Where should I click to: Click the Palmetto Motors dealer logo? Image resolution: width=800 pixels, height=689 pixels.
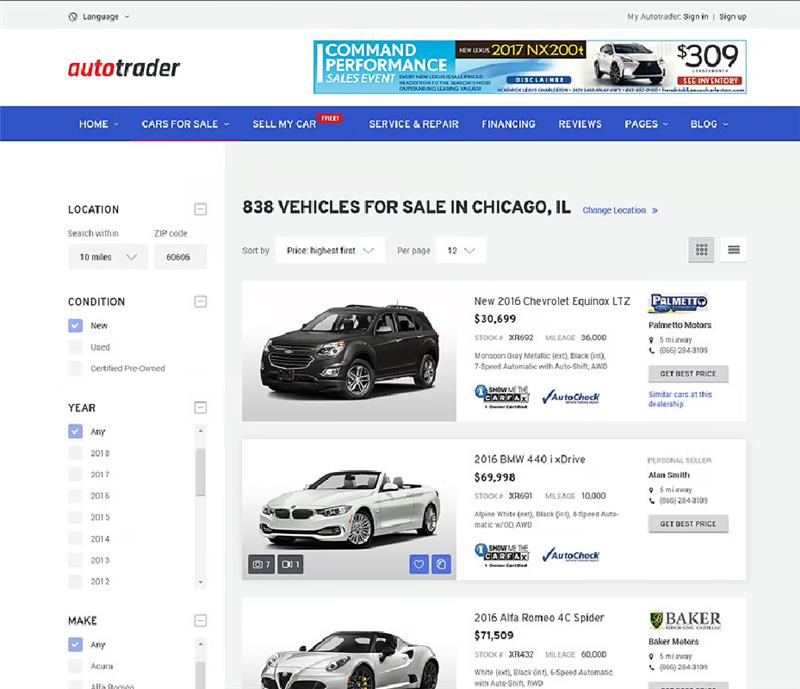(678, 303)
